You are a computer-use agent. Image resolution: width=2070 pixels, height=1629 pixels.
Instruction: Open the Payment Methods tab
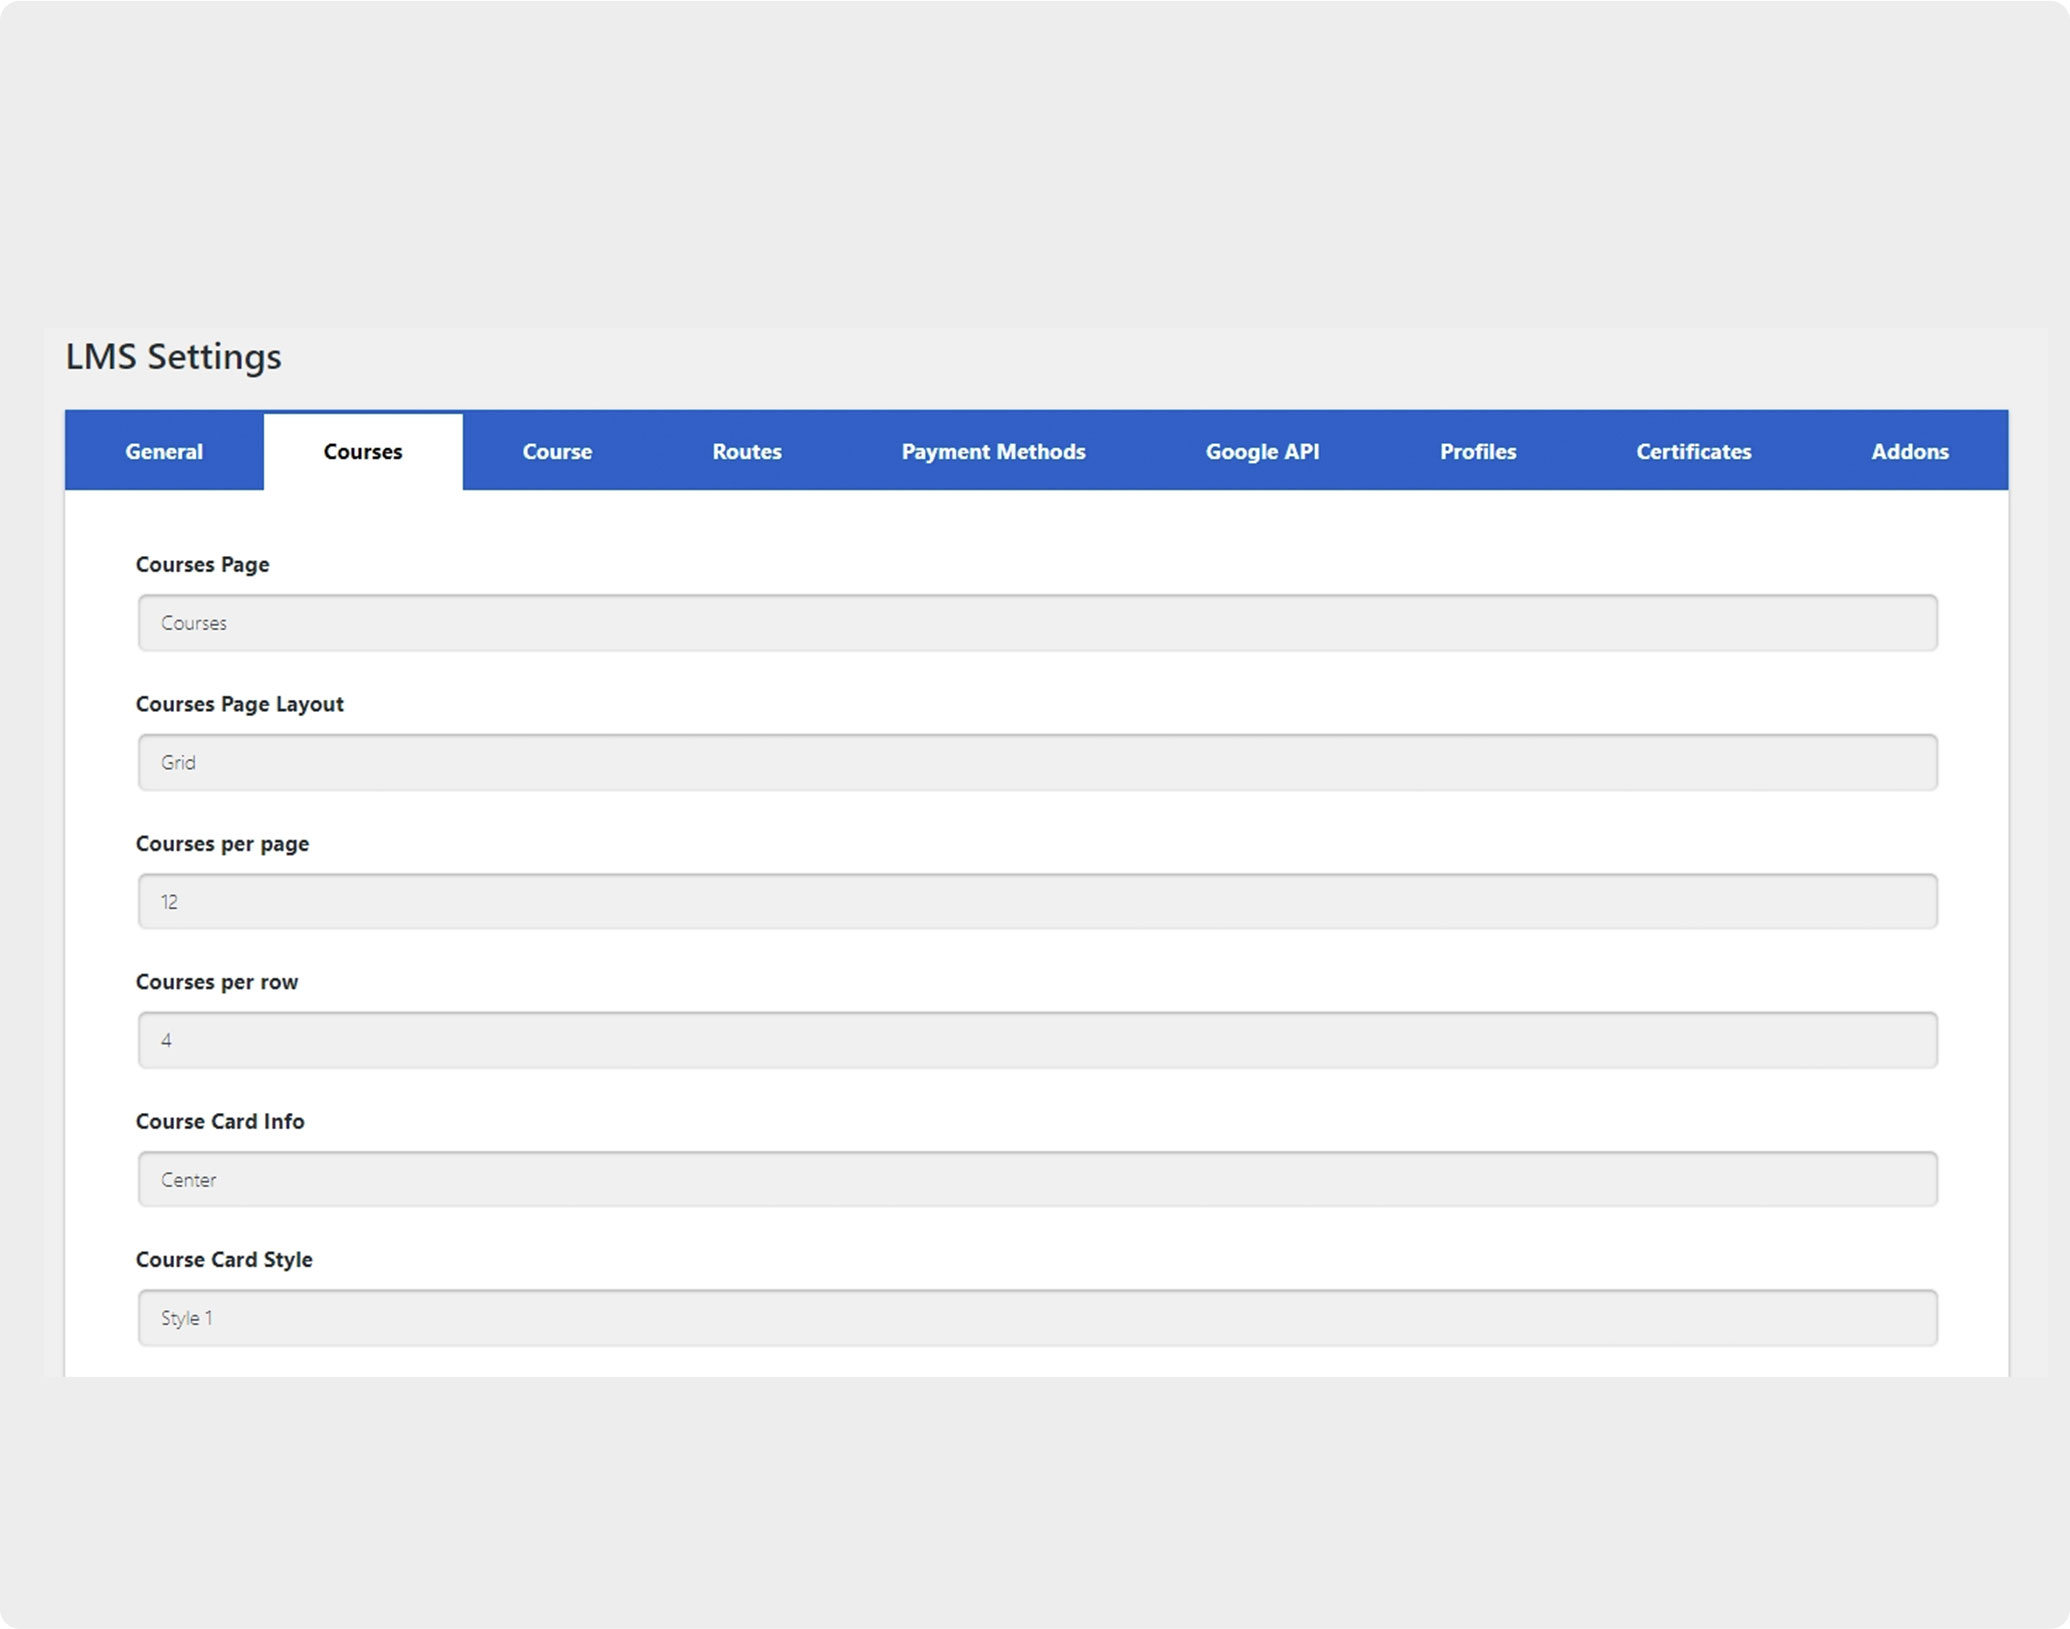pyautogui.click(x=993, y=451)
